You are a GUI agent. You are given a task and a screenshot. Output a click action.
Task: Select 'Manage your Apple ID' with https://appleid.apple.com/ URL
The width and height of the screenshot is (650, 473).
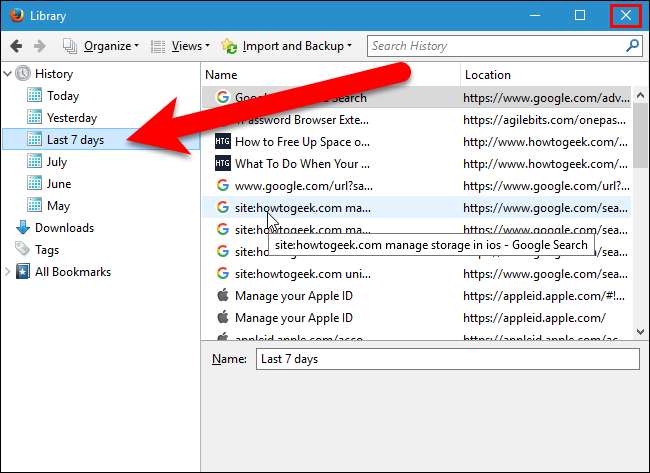[293, 318]
